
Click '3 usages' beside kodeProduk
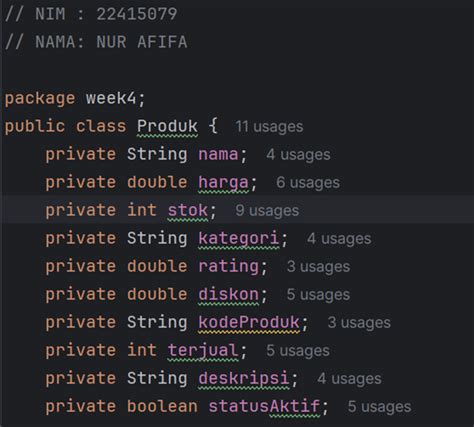[359, 323]
